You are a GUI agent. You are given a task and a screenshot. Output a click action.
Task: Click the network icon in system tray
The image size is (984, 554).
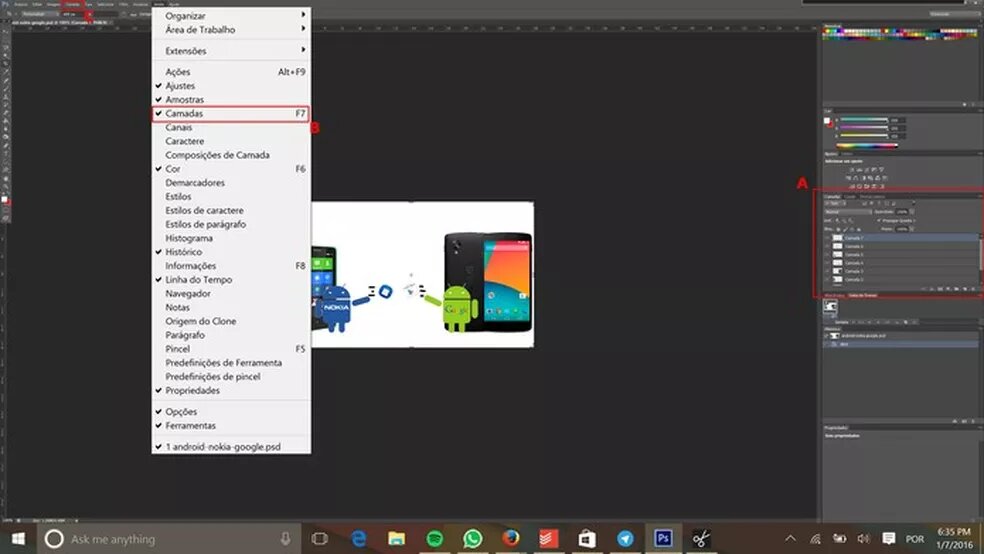(815, 538)
